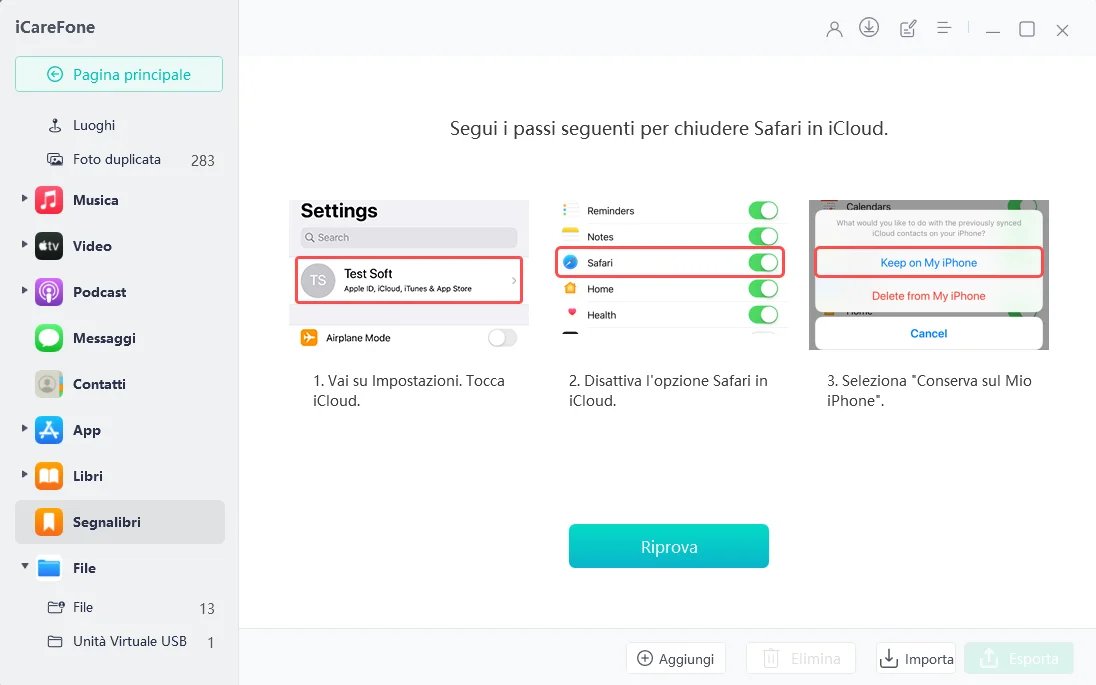Click the download icon in title bar

[x=869, y=27]
